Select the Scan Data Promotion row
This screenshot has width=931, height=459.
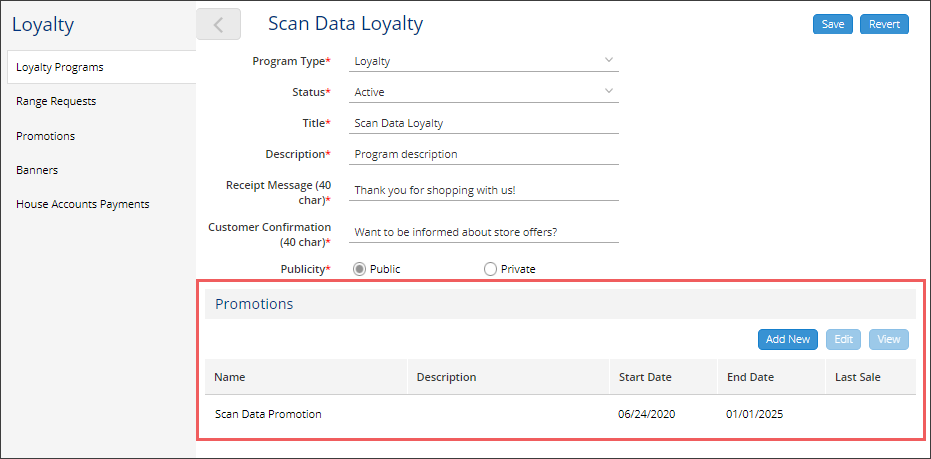(560, 414)
